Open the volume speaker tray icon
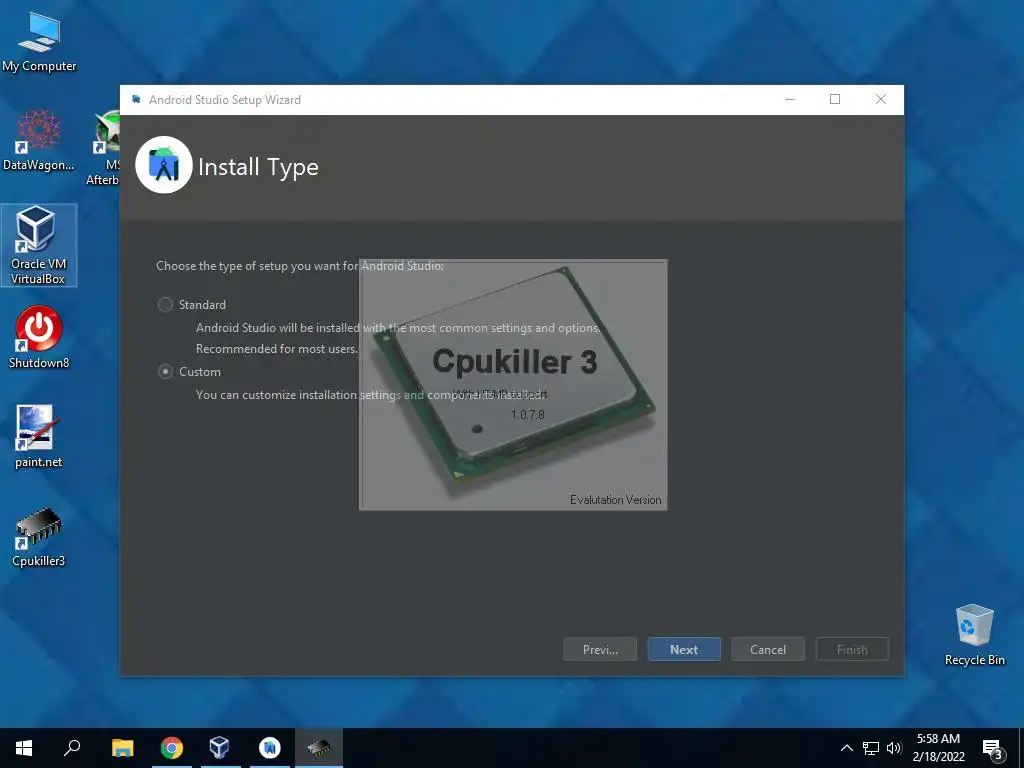1024x768 pixels. [x=894, y=748]
